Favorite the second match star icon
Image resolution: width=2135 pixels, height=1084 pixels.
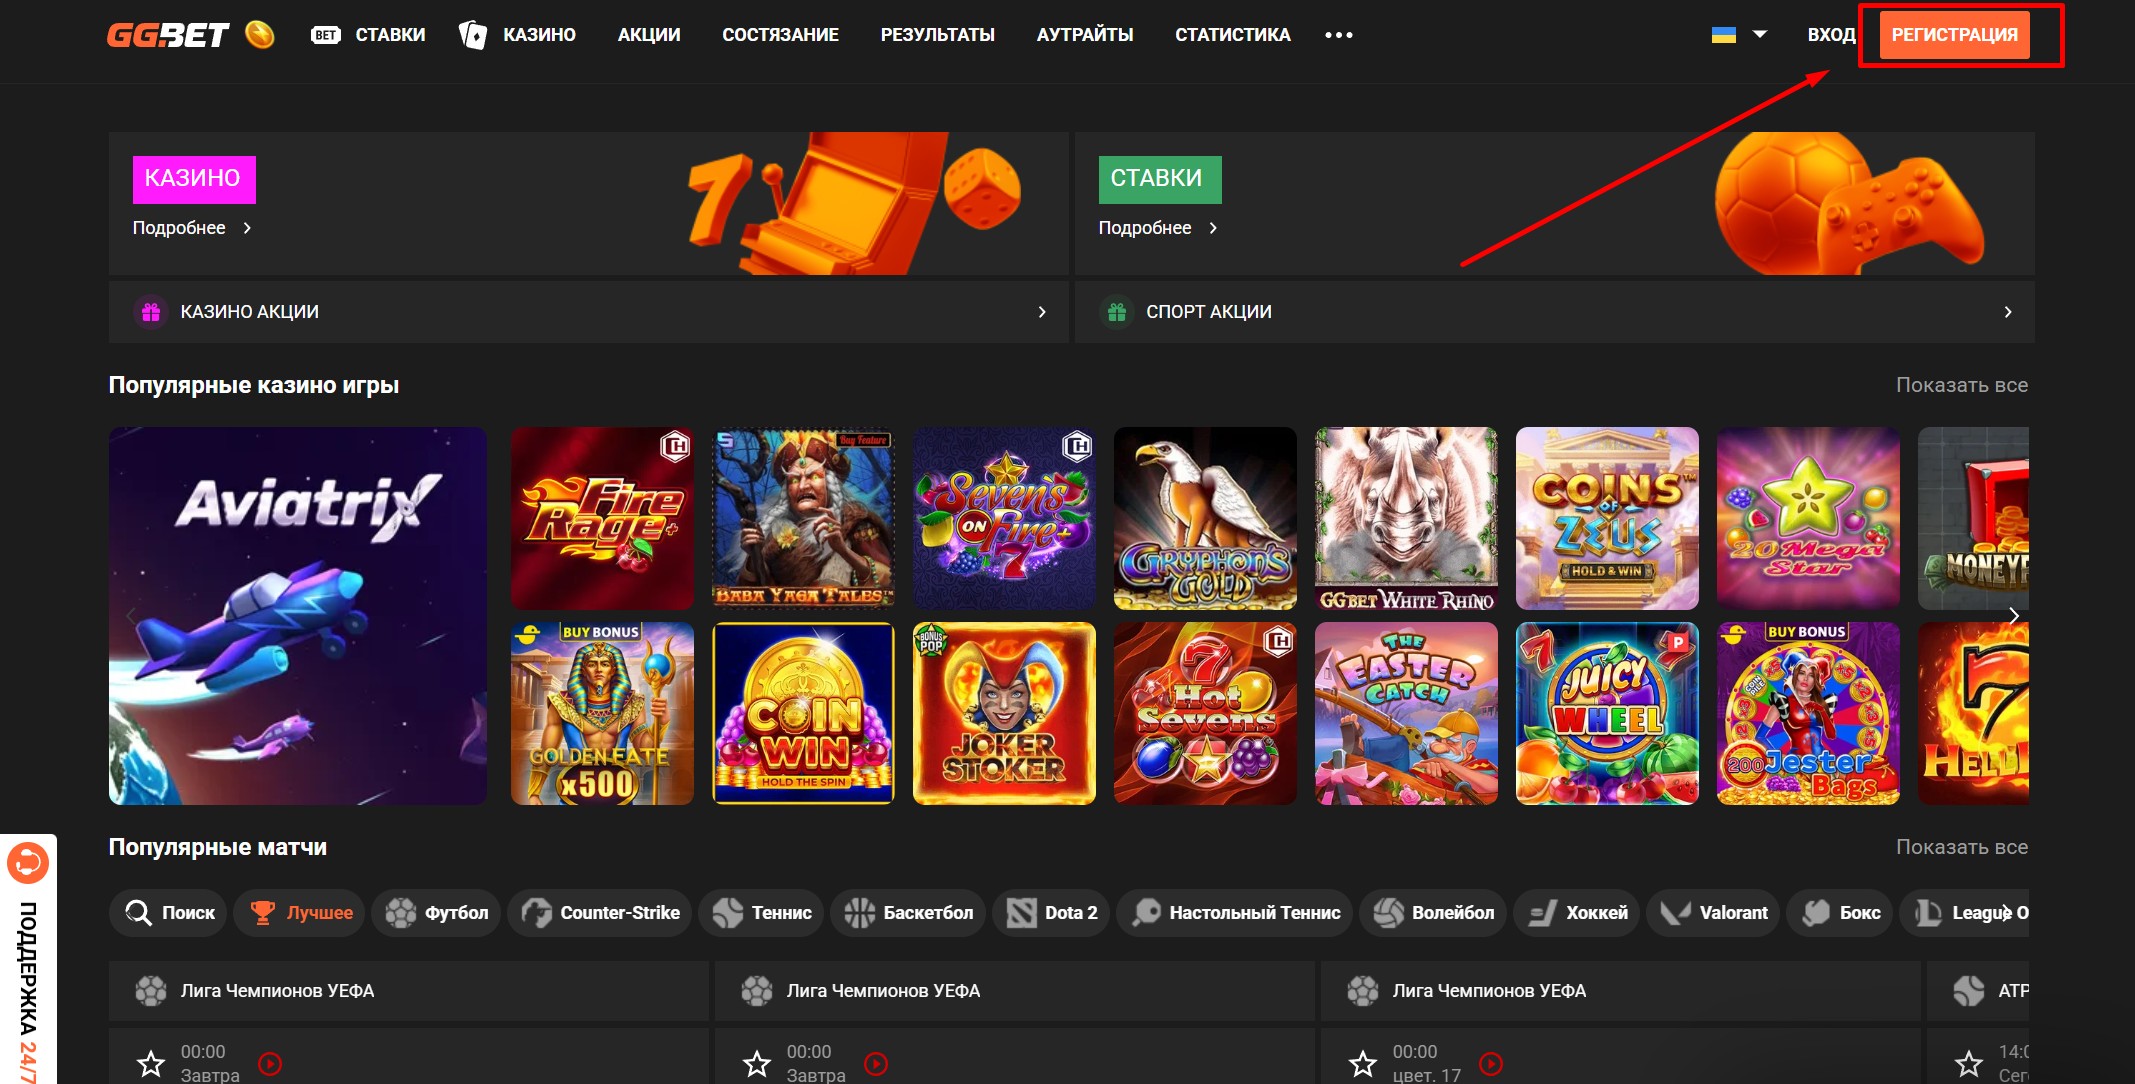click(757, 1063)
